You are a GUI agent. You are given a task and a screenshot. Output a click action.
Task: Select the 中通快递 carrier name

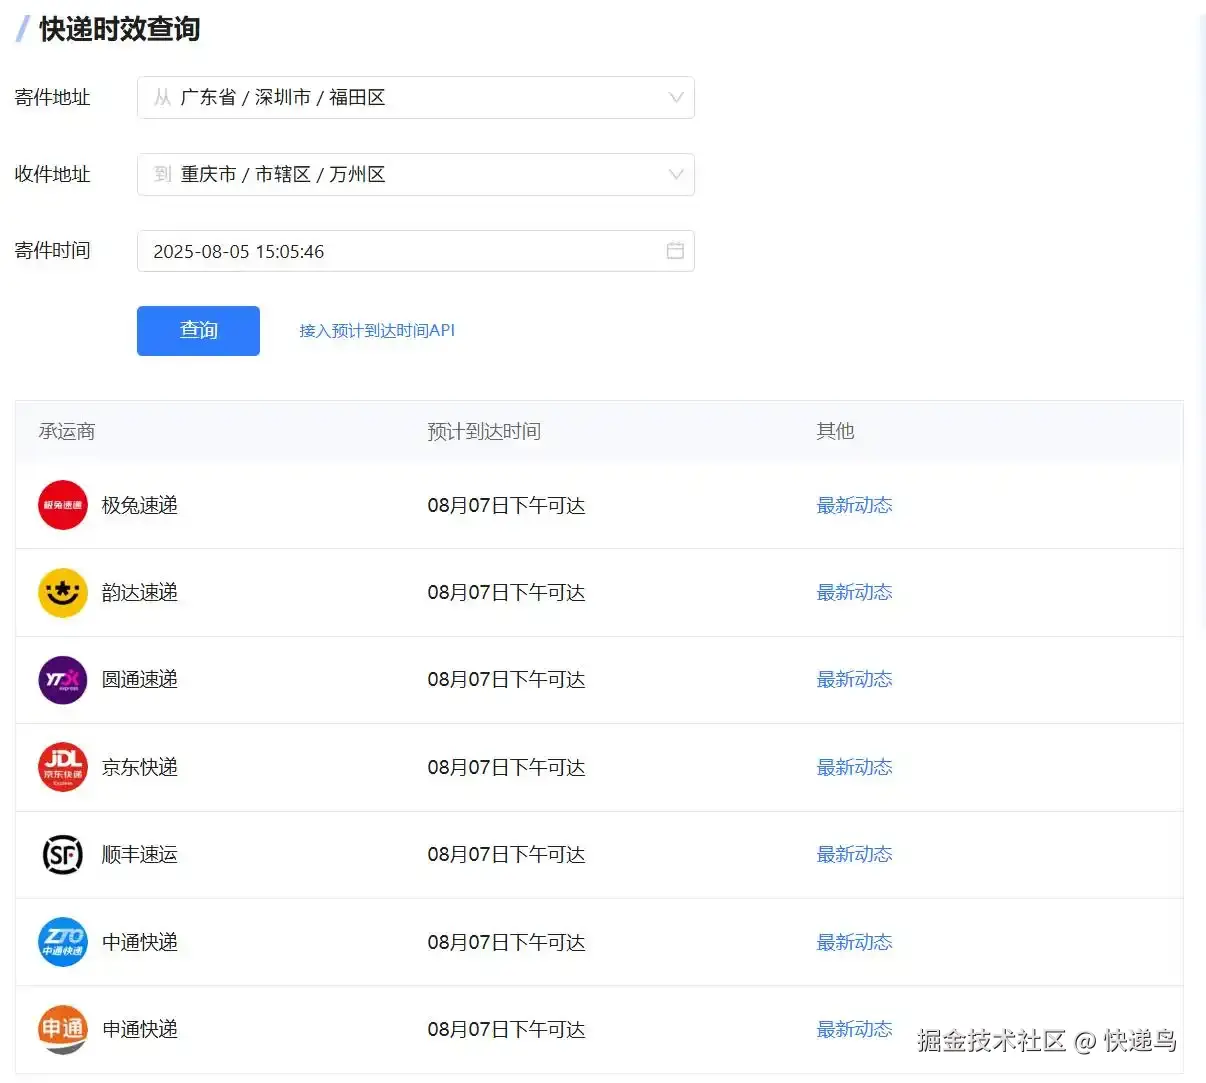[x=140, y=942]
